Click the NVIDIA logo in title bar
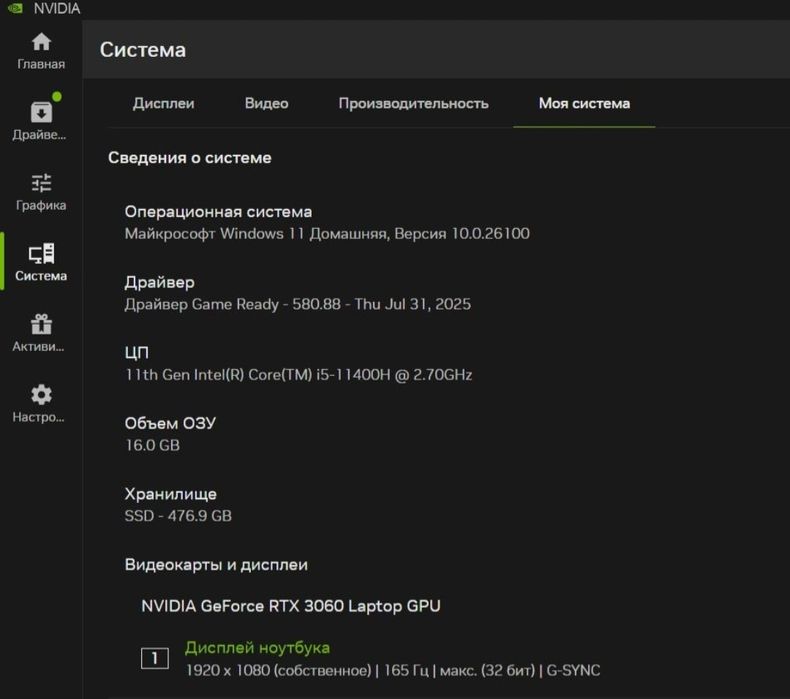790x699 pixels. click(15, 8)
